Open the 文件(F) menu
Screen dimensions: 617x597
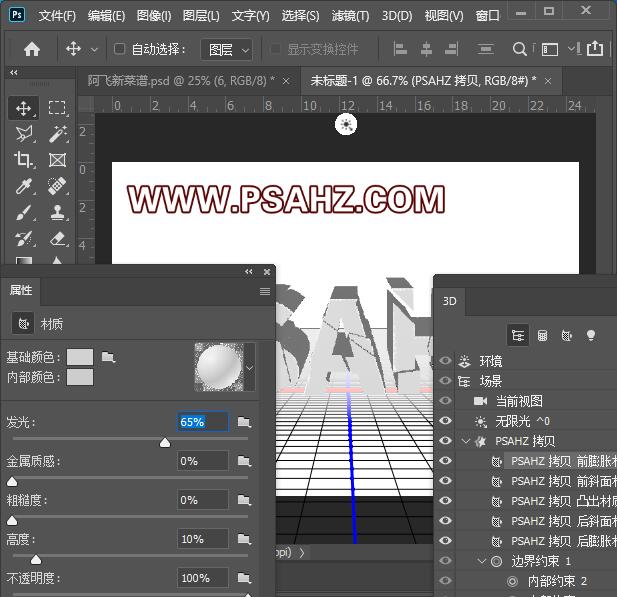[57, 16]
